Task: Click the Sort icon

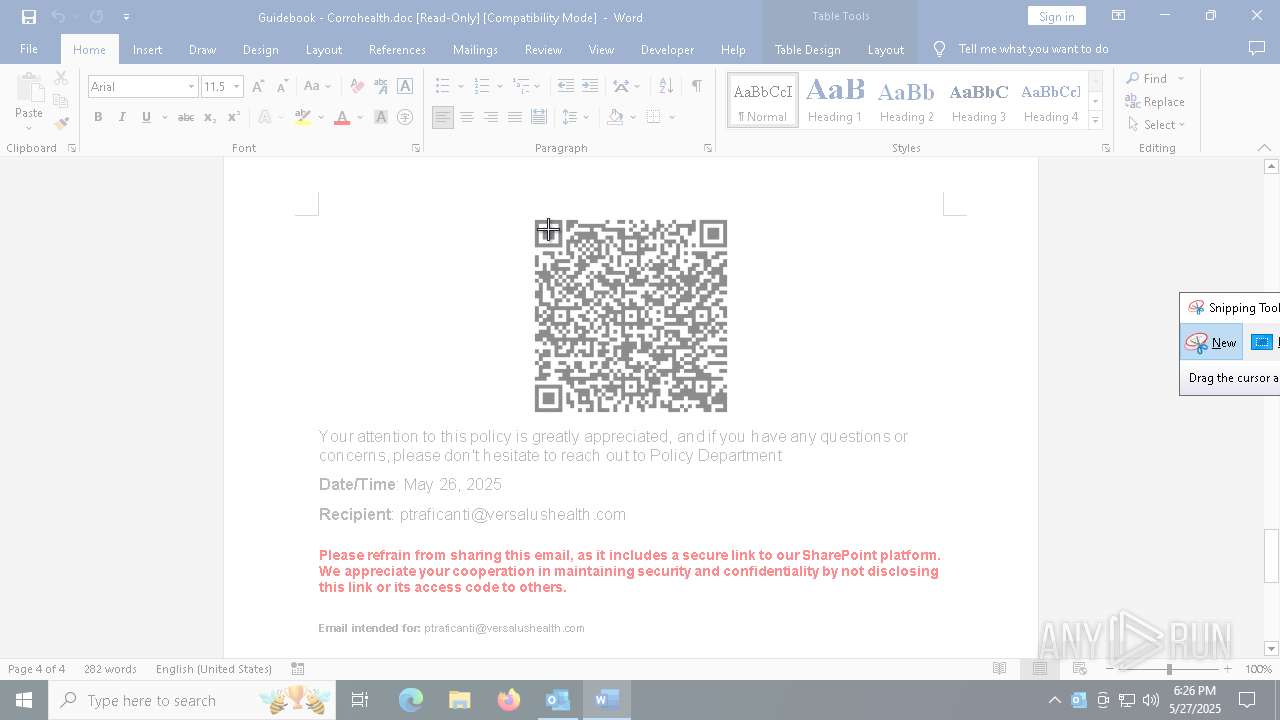Action: click(x=666, y=86)
